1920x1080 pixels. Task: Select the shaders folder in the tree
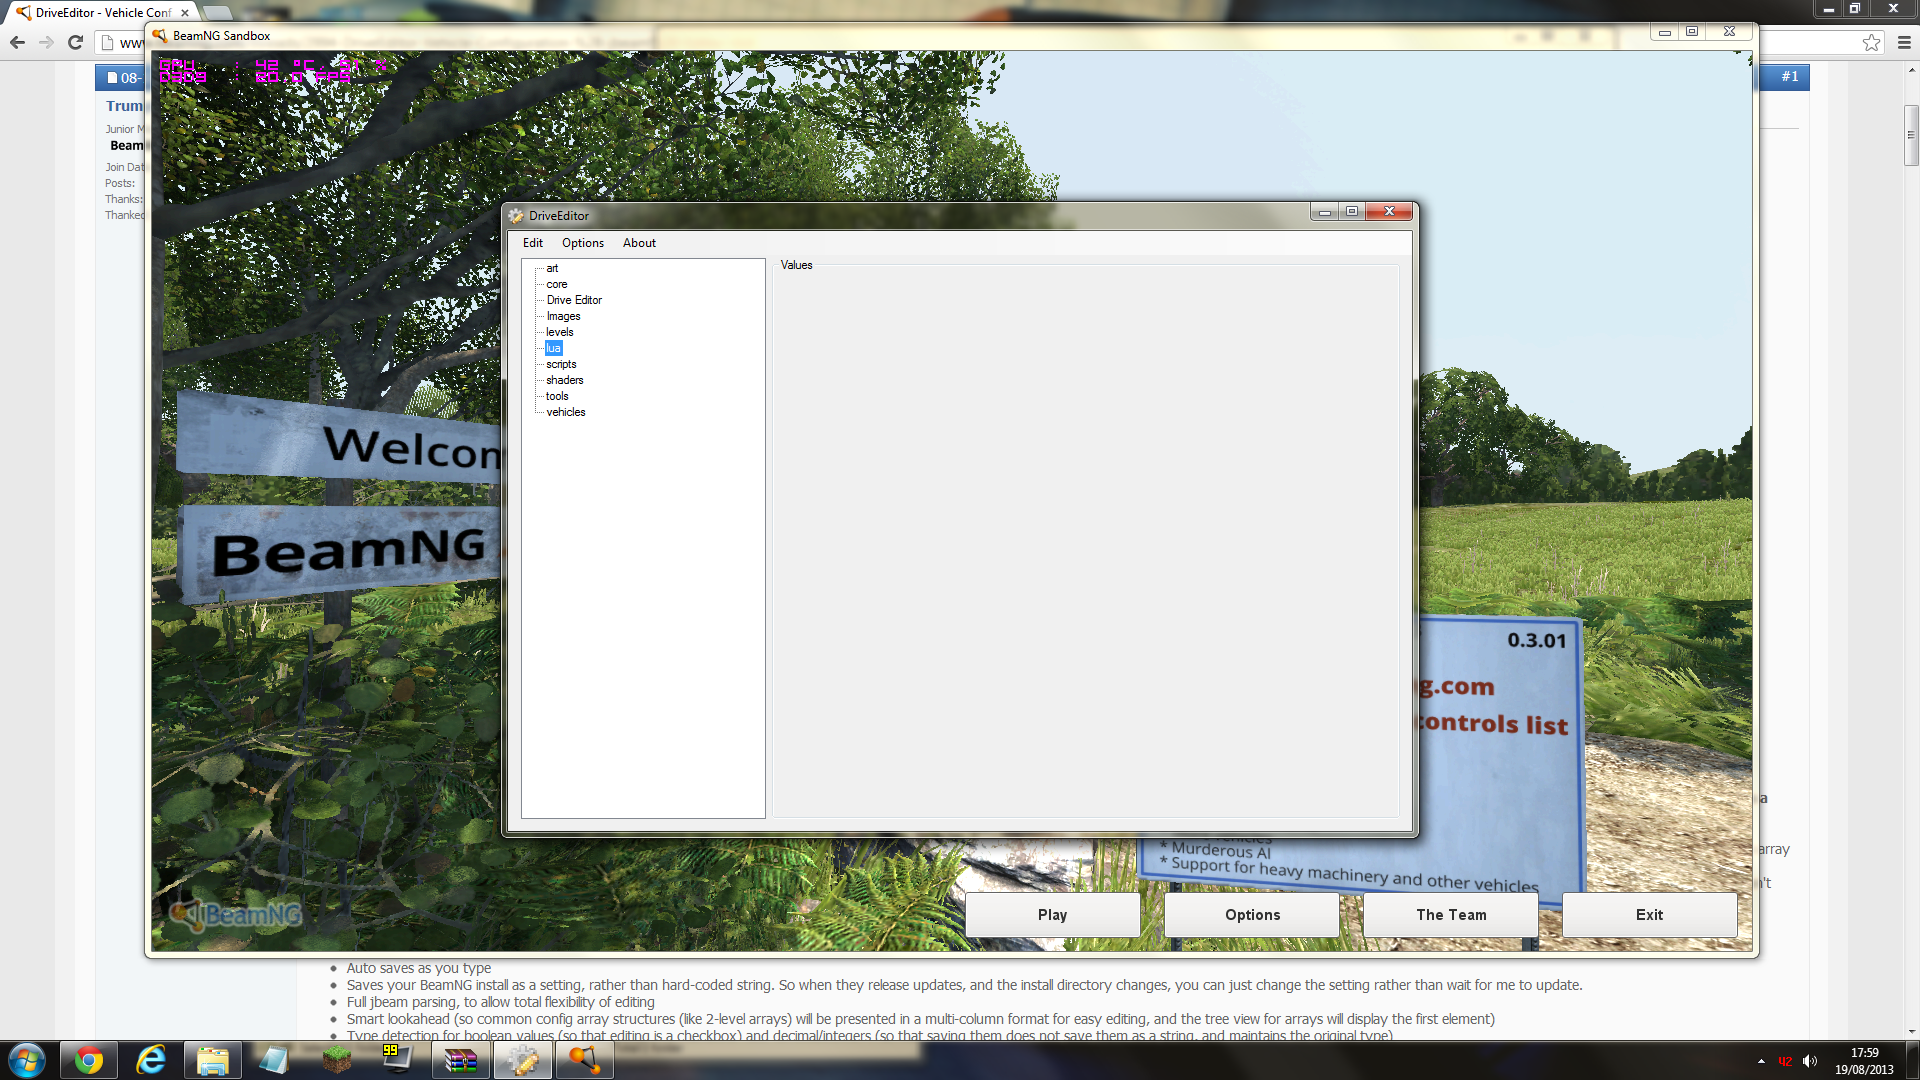tap(564, 380)
